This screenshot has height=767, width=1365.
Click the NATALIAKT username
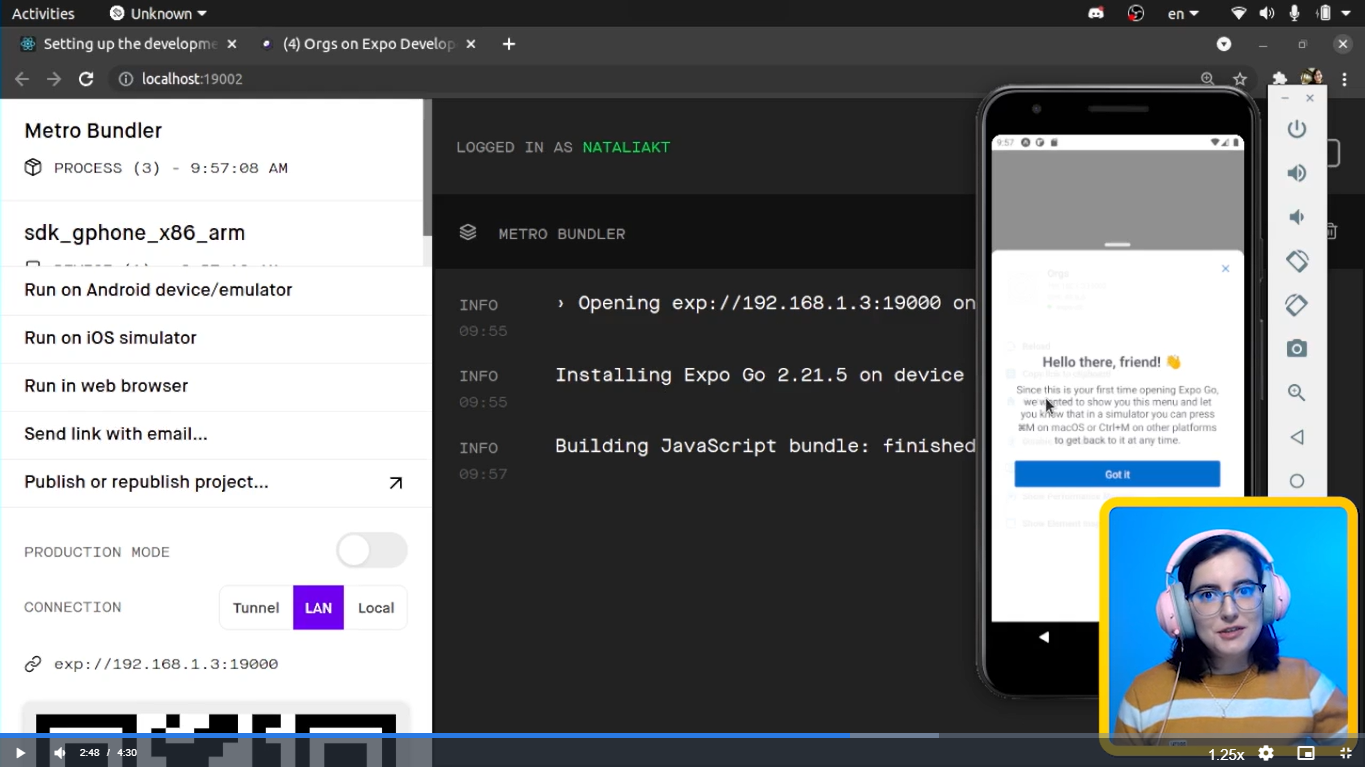point(626,147)
